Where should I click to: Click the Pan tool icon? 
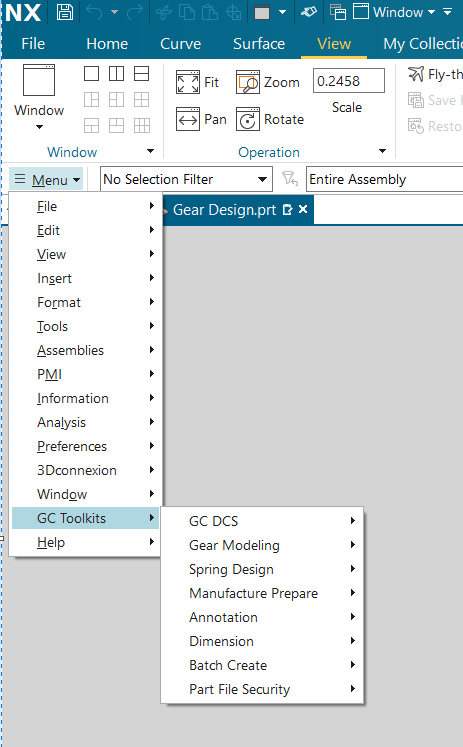pos(188,119)
